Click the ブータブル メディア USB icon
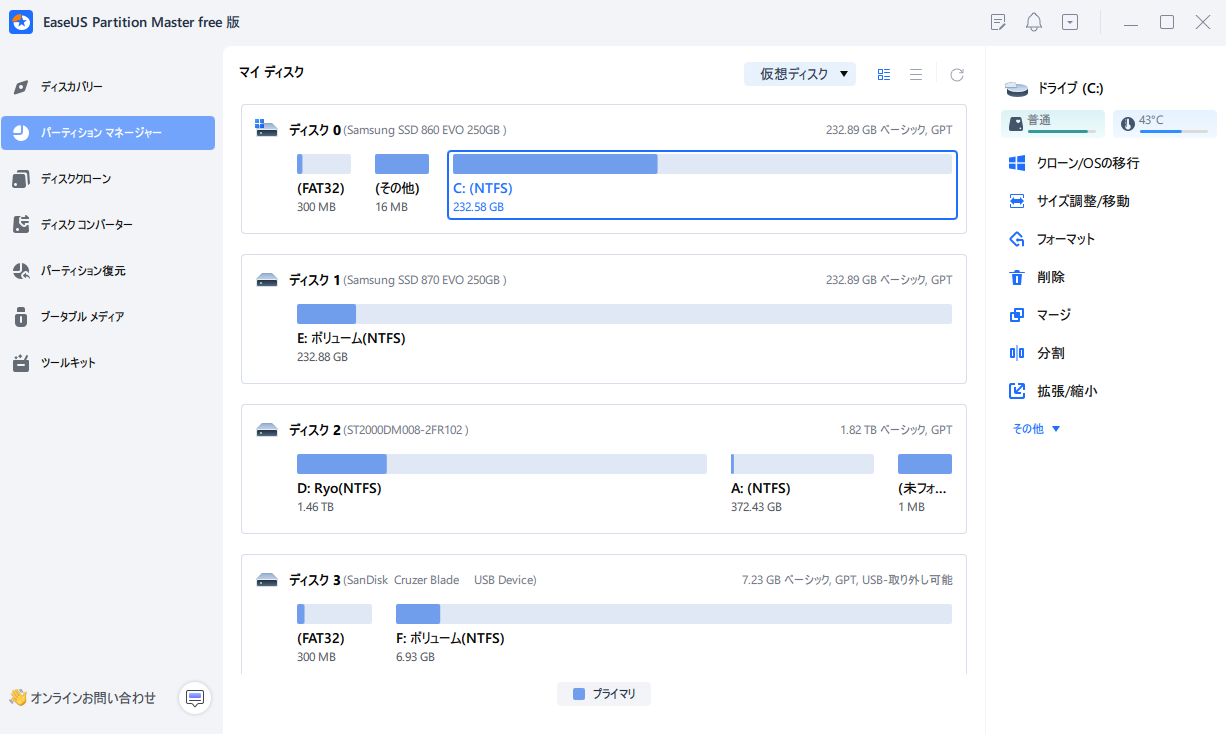 click(x=21, y=317)
